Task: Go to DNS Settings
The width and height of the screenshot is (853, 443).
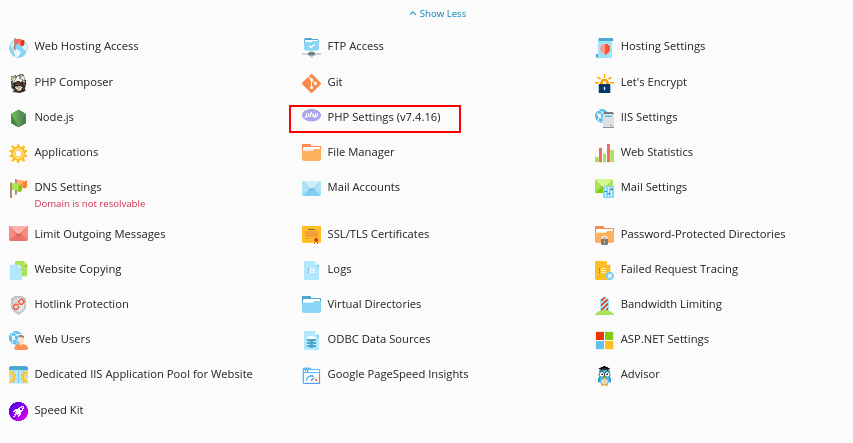Action: click(x=67, y=187)
